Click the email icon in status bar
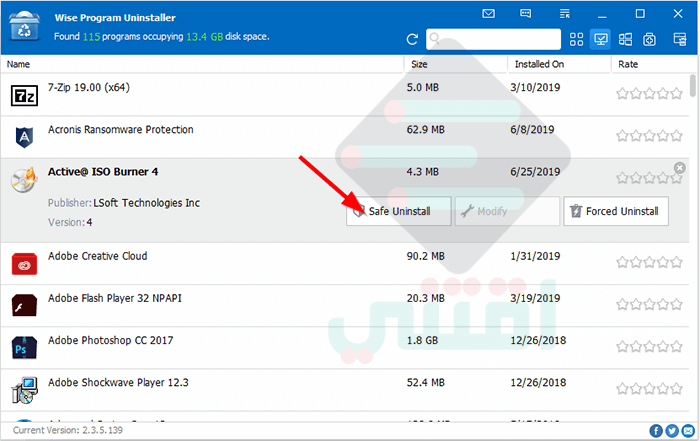Viewport: 700px width, 441px height. click(x=688, y=431)
